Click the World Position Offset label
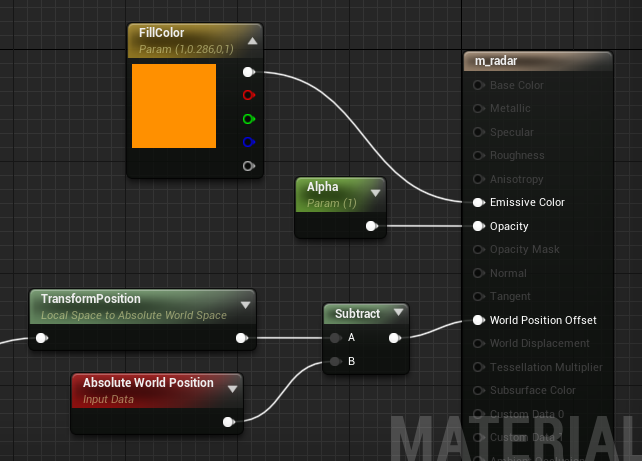The image size is (642, 461). pos(543,320)
